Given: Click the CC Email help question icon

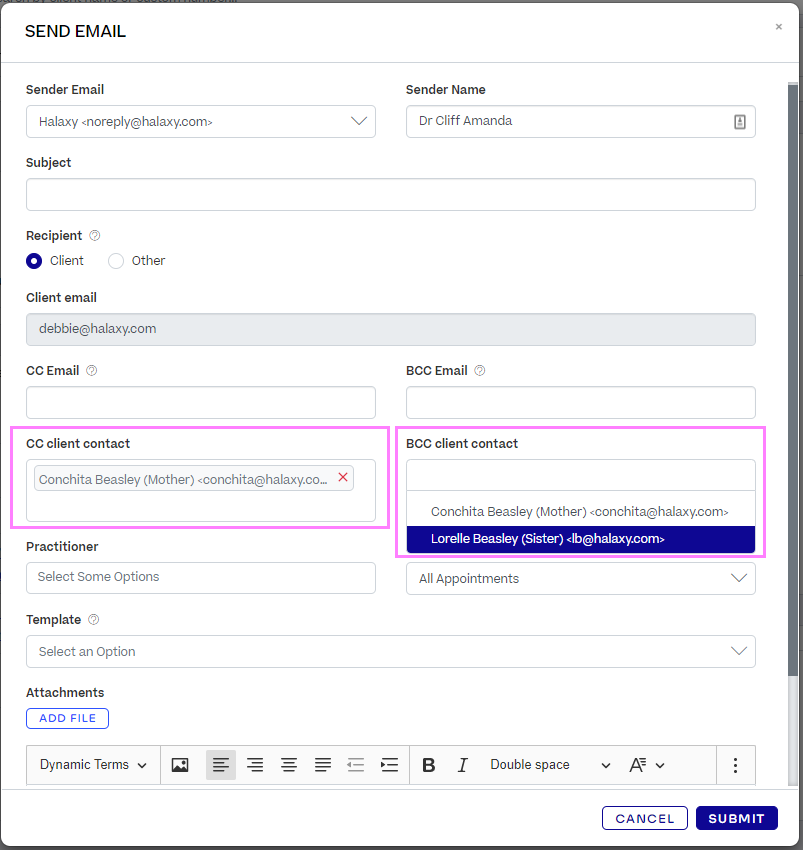Looking at the screenshot, I should click(92, 370).
